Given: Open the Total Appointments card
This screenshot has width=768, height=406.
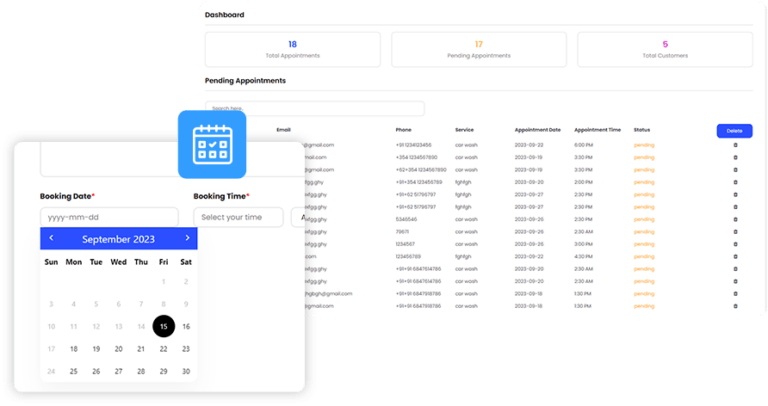Looking at the screenshot, I should click(292, 49).
